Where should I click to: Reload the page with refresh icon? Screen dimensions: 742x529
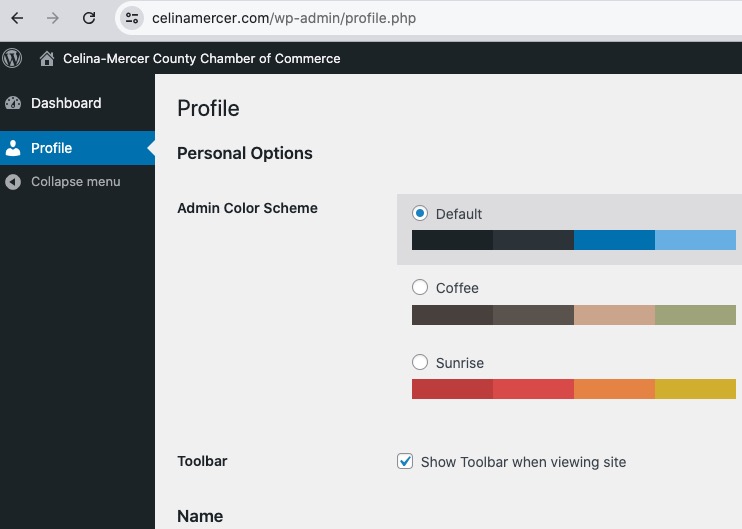click(89, 18)
